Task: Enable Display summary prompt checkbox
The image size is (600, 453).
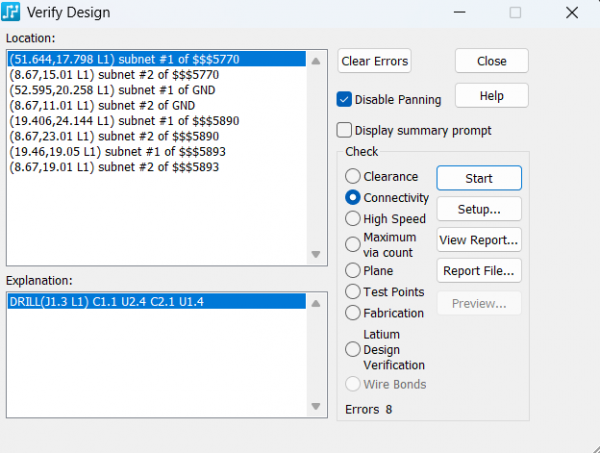Action: coord(345,130)
